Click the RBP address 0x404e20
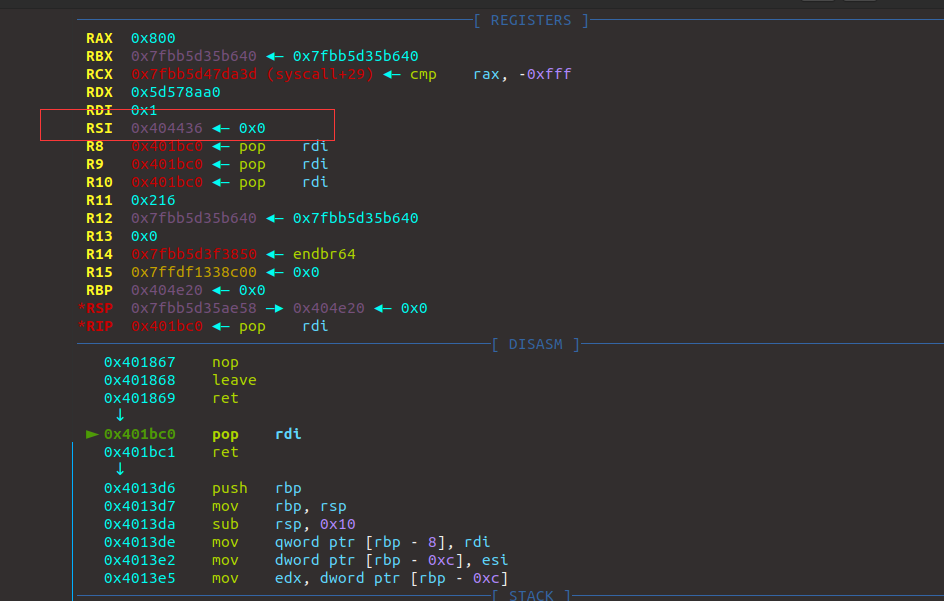The width and height of the screenshot is (944, 601). (167, 290)
